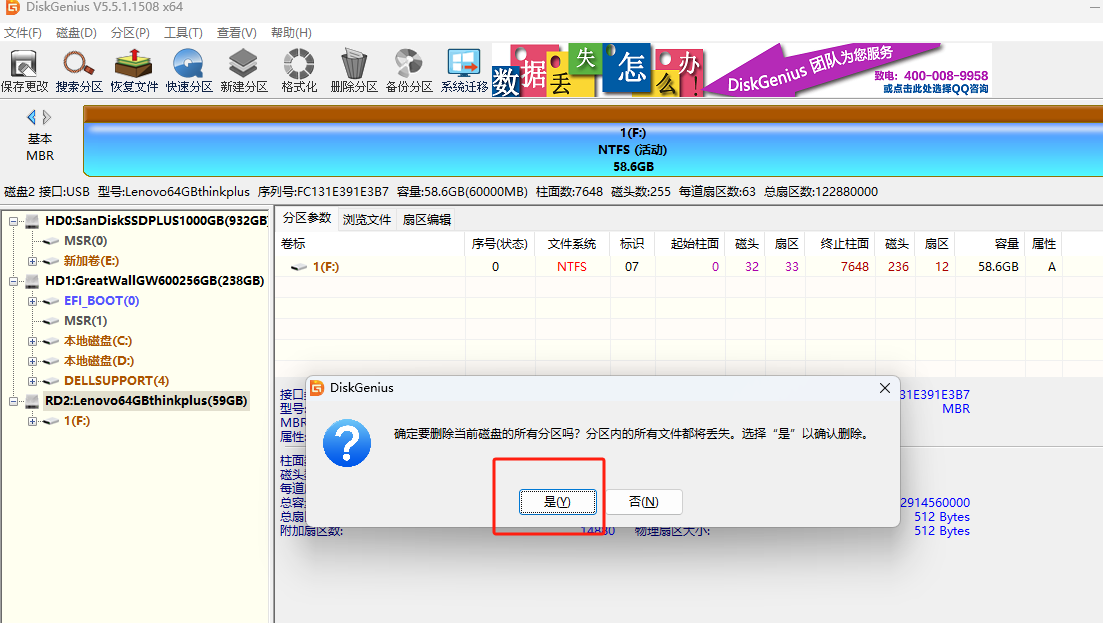Open the 工具(T) menu

[x=183, y=33]
